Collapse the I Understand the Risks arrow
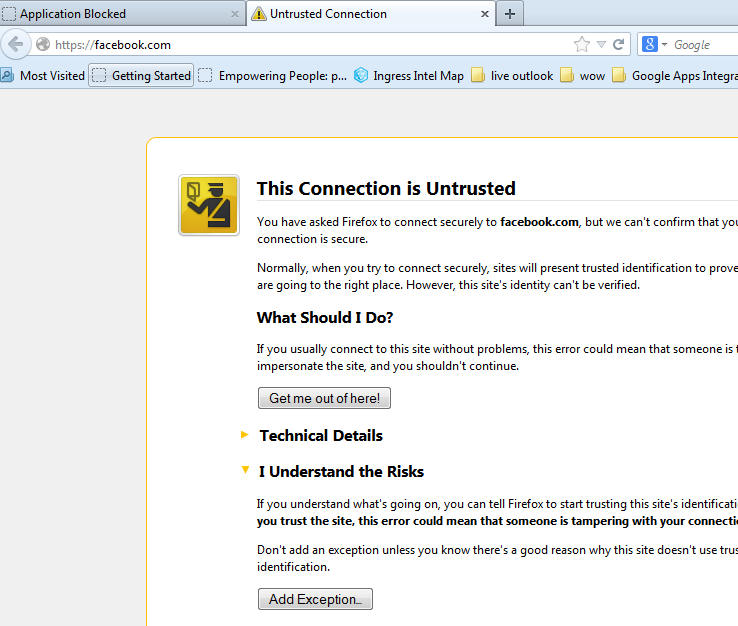This screenshot has height=626, width=738. (245, 470)
